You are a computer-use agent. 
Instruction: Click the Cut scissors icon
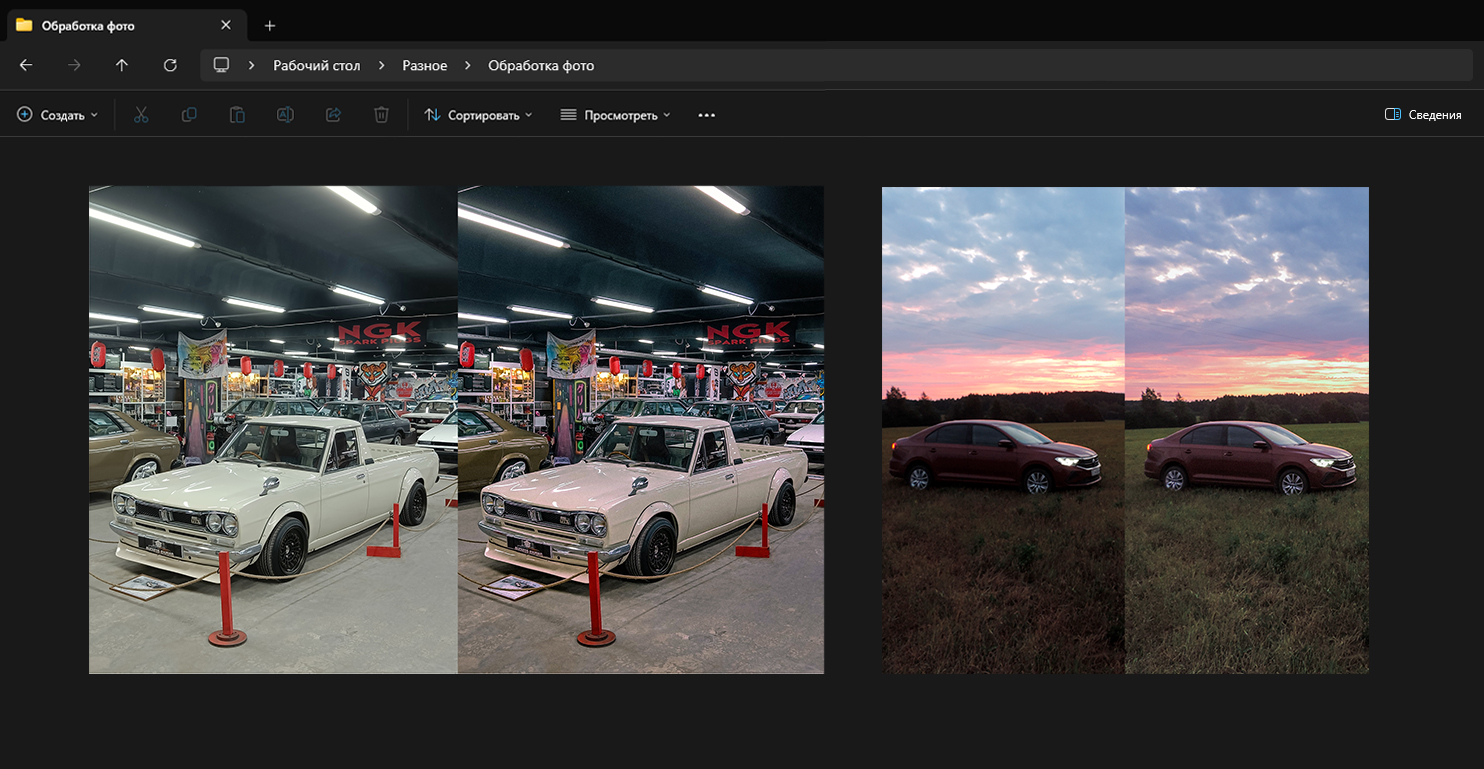click(x=141, y=115)
